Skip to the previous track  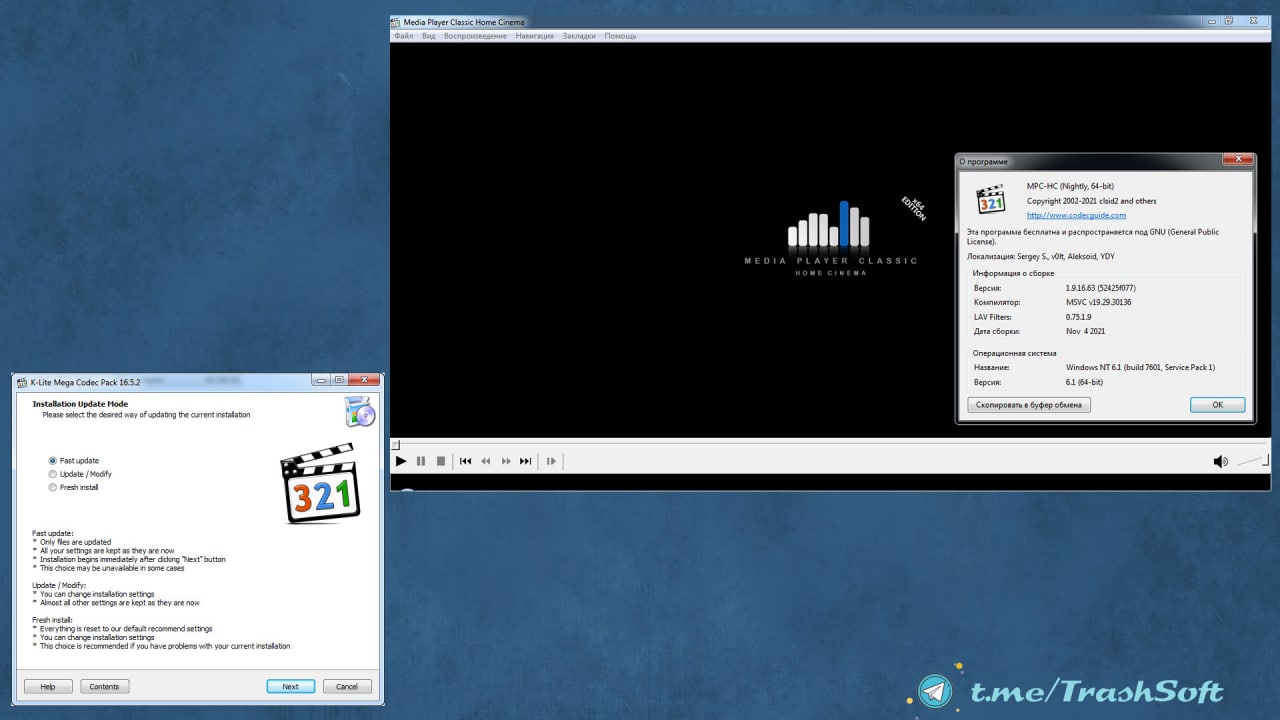[465, 461]
